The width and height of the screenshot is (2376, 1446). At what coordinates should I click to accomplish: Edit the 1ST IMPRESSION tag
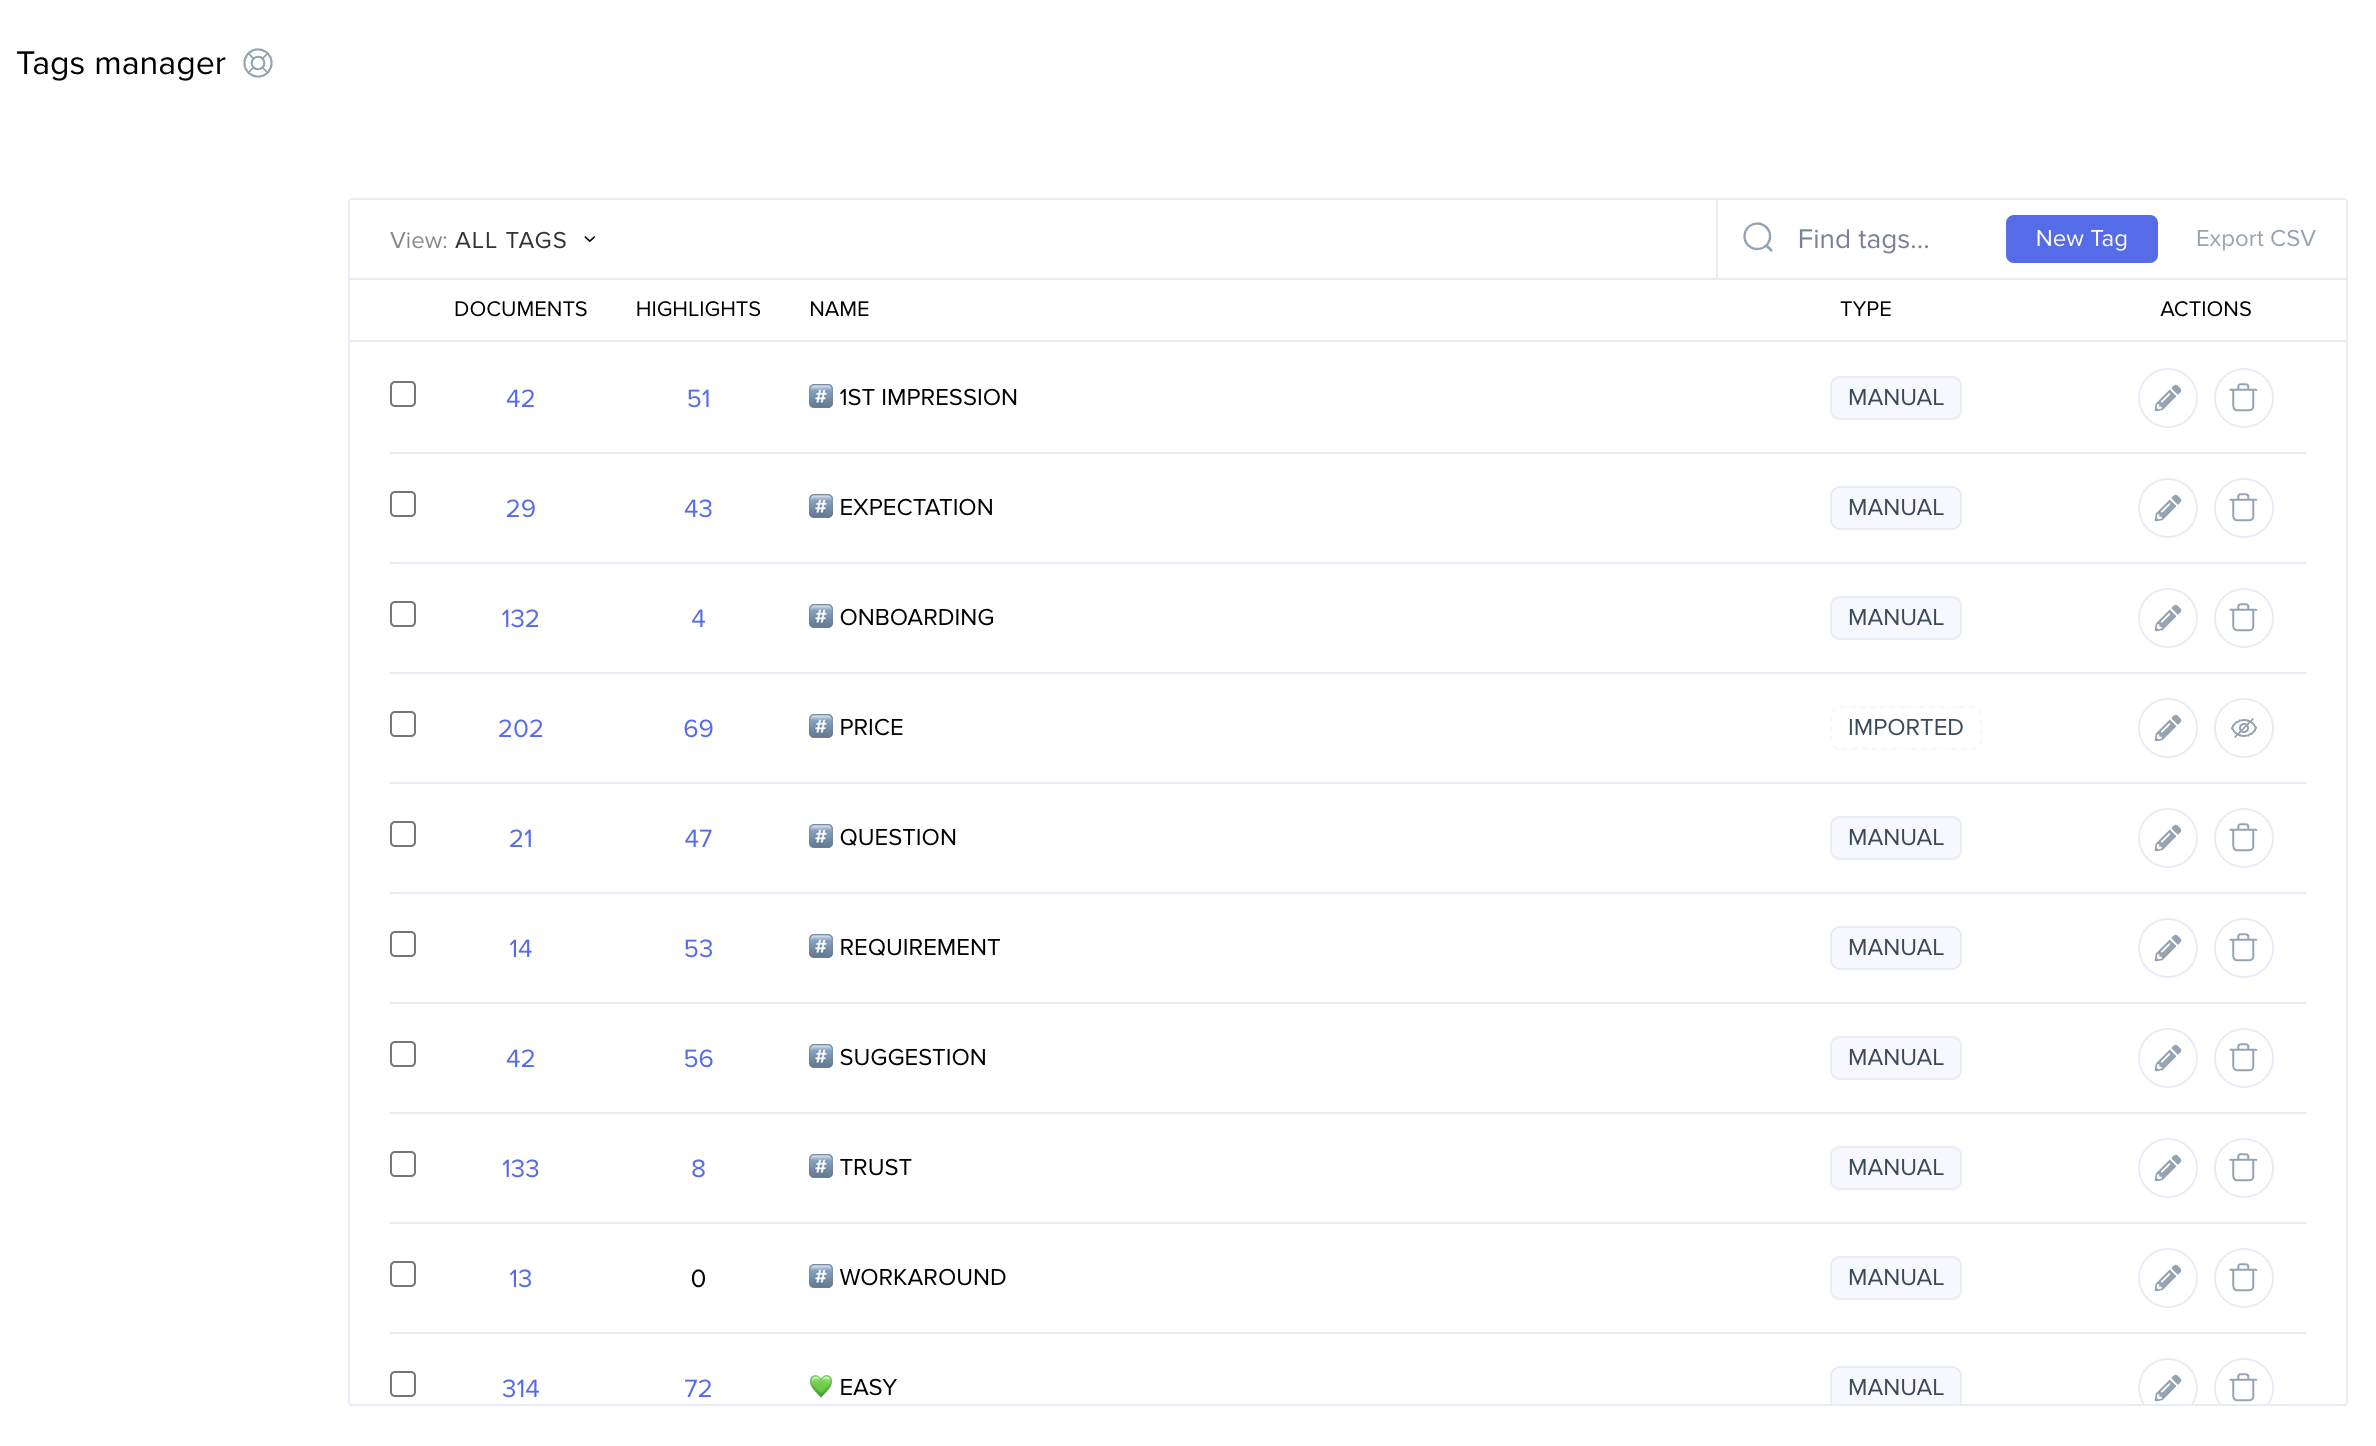(2167, 398)
